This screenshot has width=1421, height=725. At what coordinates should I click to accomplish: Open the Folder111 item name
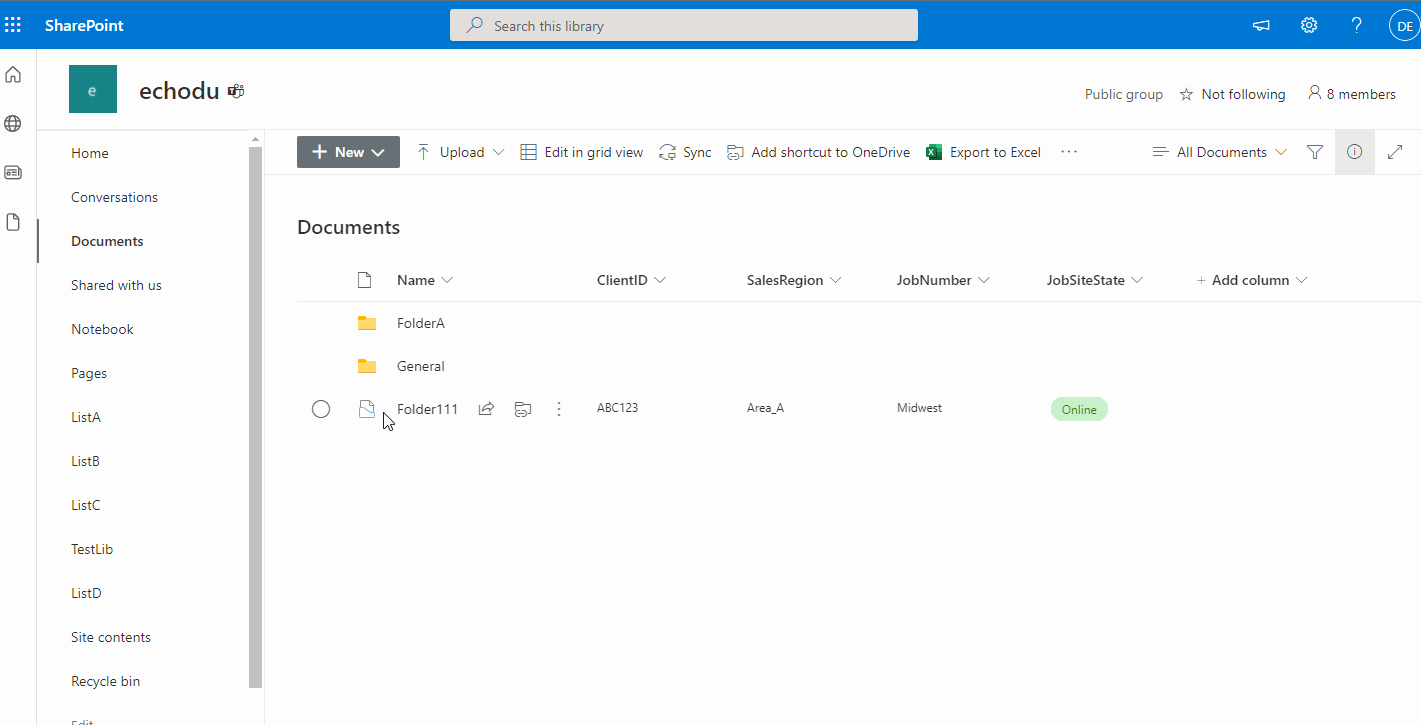[x=428, y=408]
